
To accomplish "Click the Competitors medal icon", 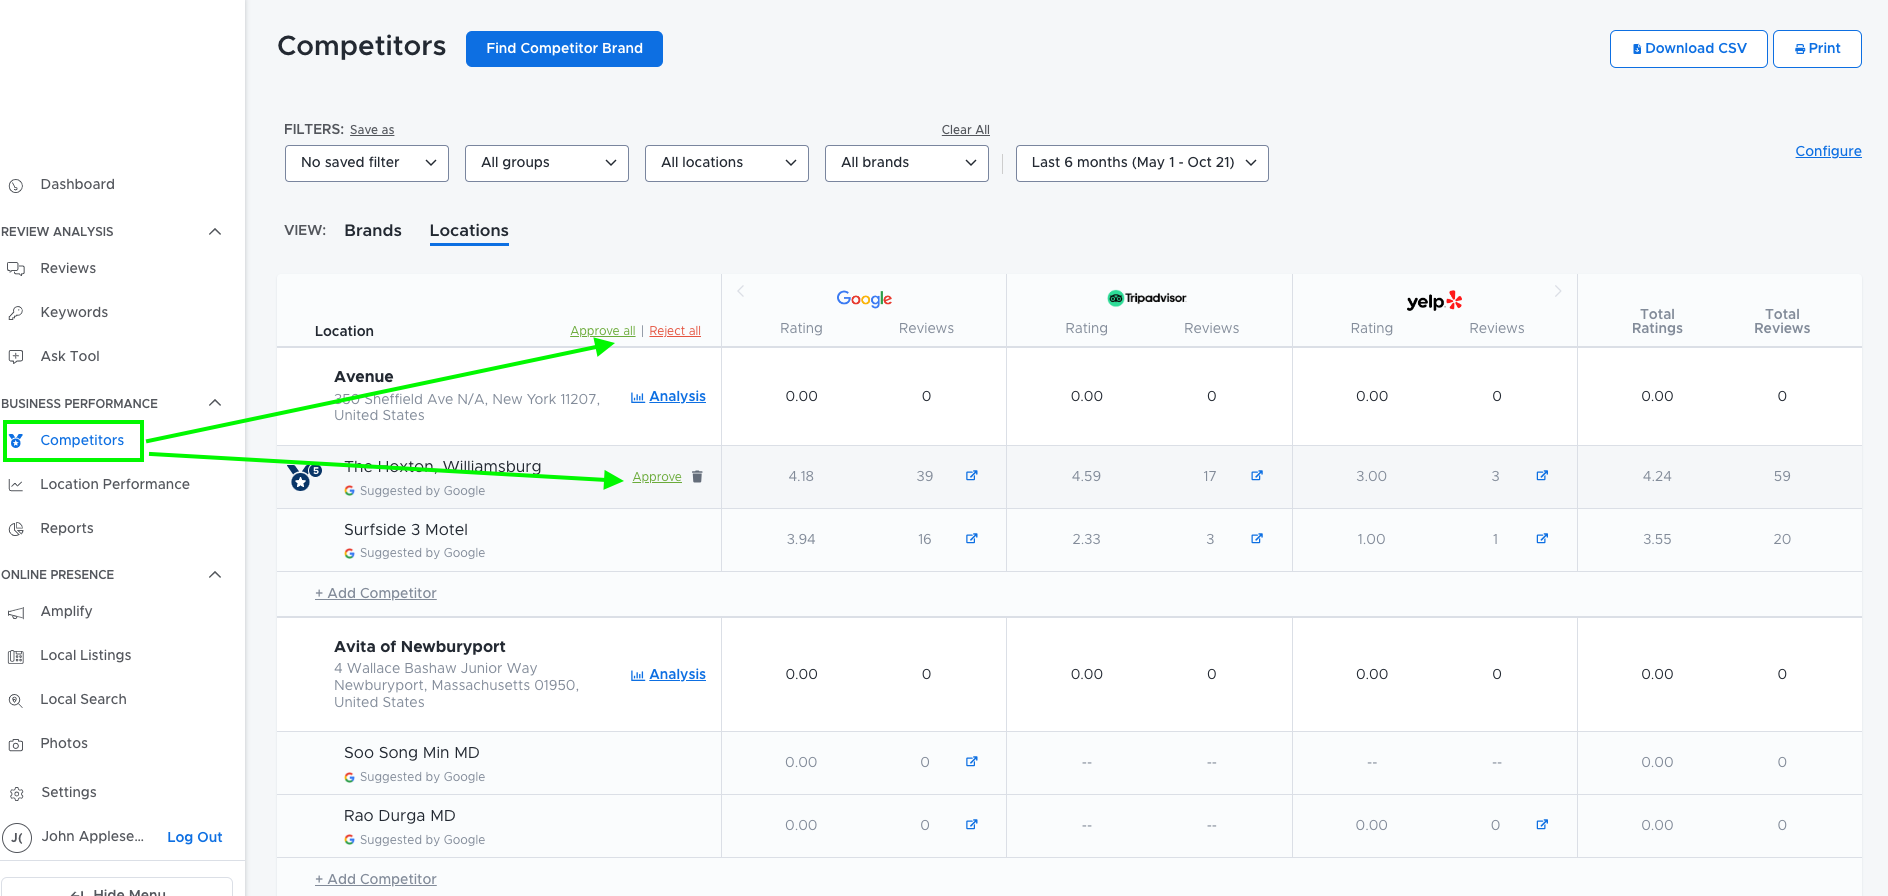I will [16, 440].
